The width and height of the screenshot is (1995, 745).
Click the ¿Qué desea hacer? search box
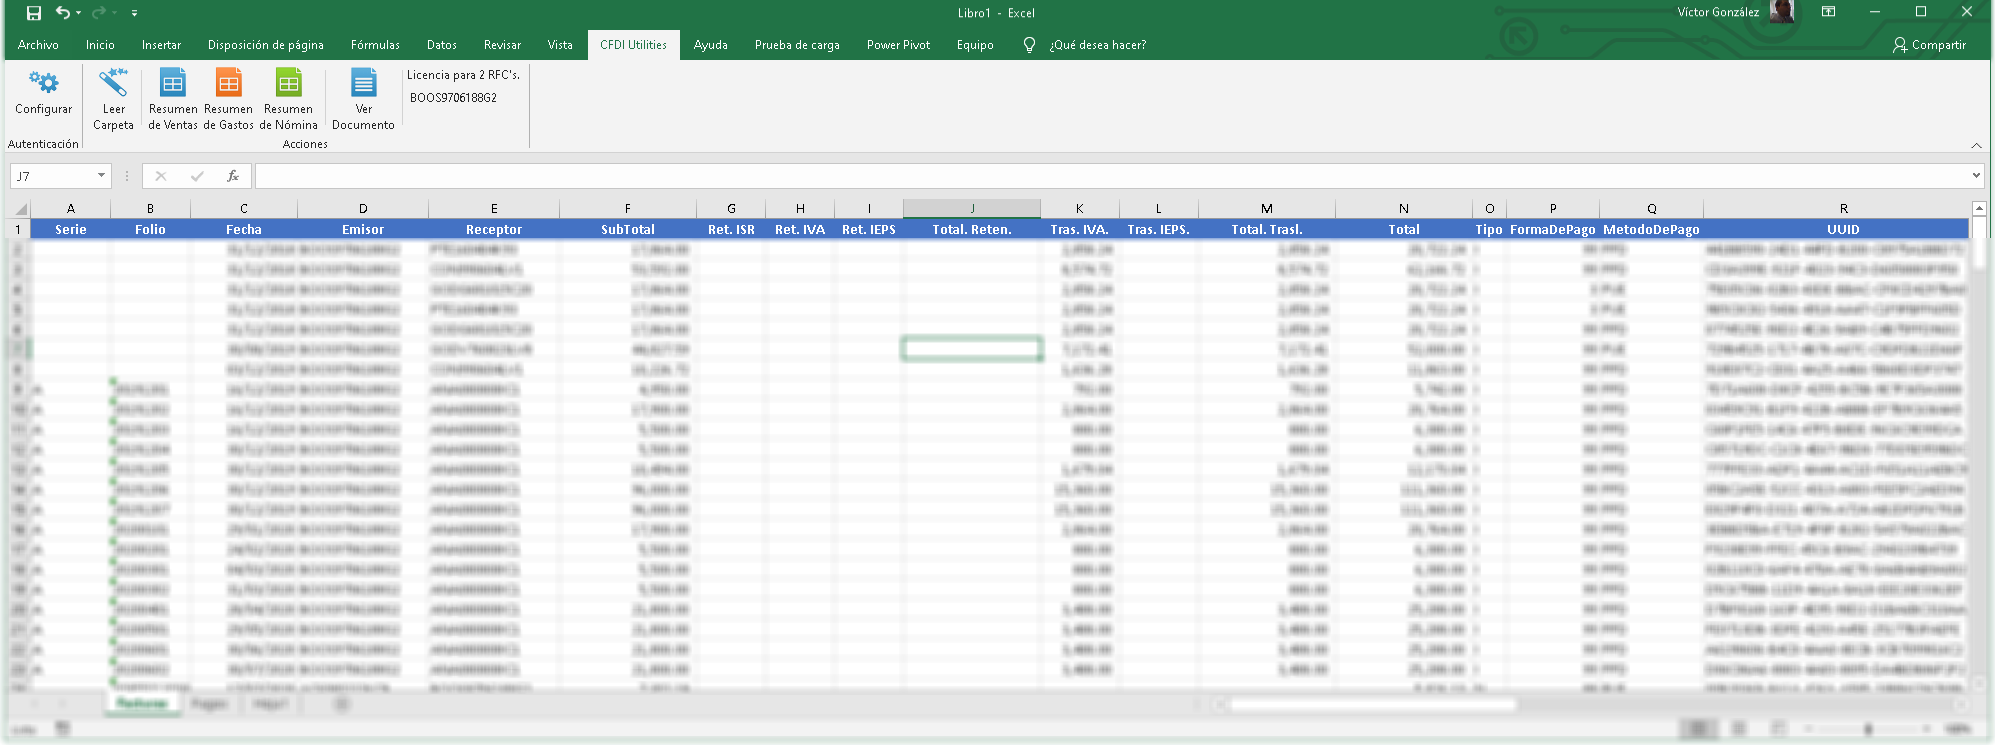click(1097, 45)
